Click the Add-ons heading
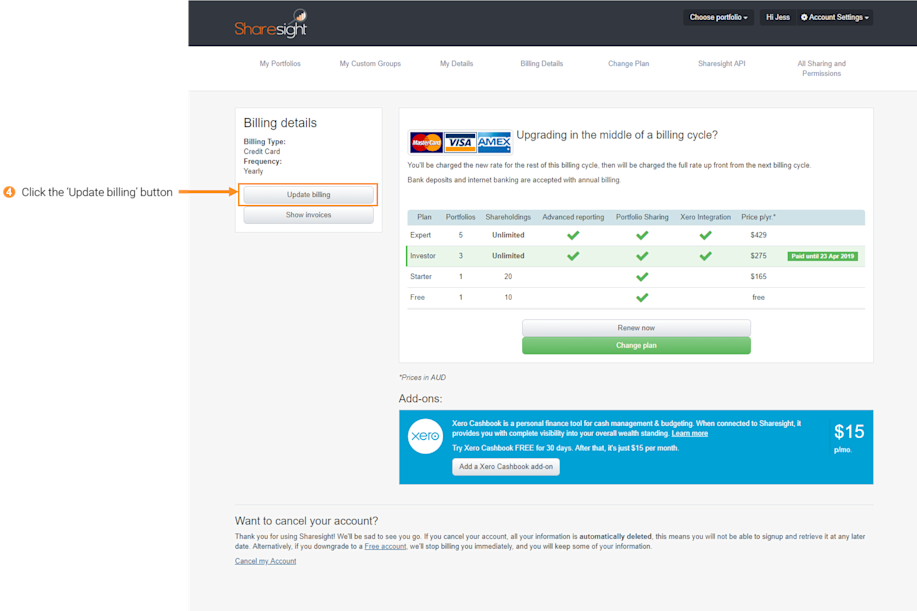Viewport: 917px width, 611px height. tap(420, 399)
